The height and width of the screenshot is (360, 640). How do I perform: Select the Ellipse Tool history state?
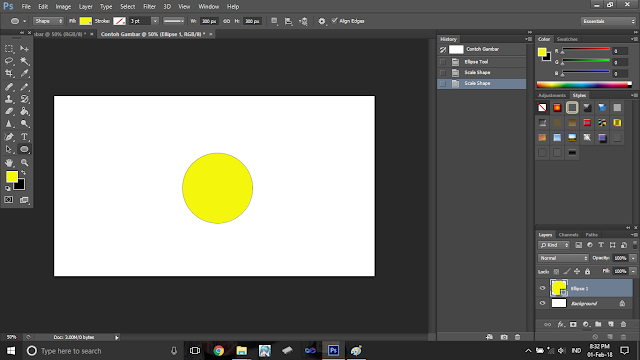coord(482,62)
